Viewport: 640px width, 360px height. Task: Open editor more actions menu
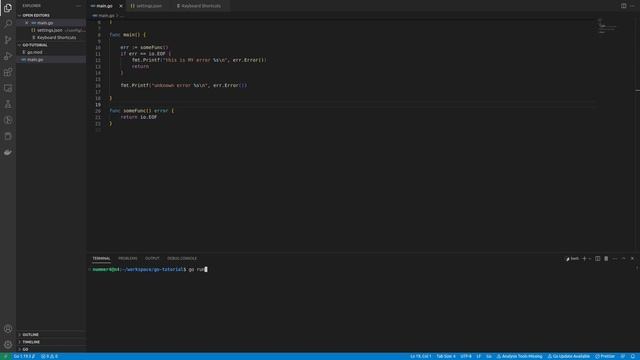[632, 6]
